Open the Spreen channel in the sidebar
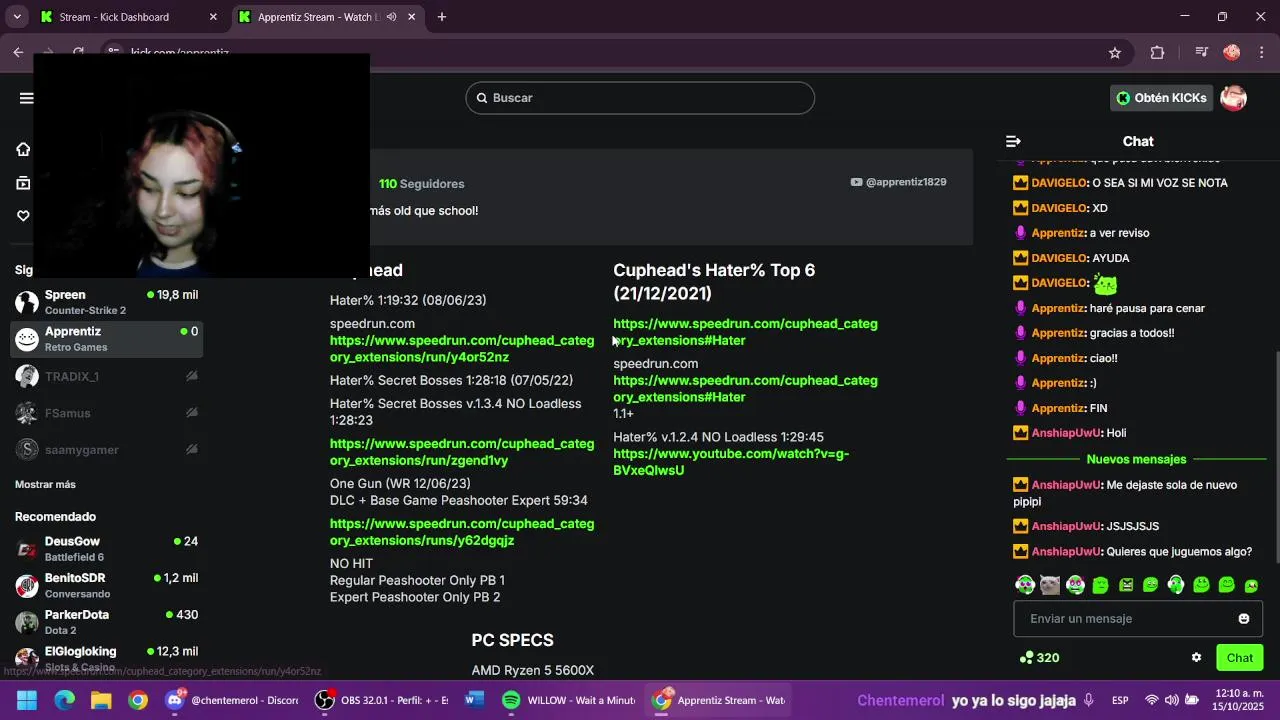Image resolution: width=1280 pixels, height=720 pixels. coord(107,302)
